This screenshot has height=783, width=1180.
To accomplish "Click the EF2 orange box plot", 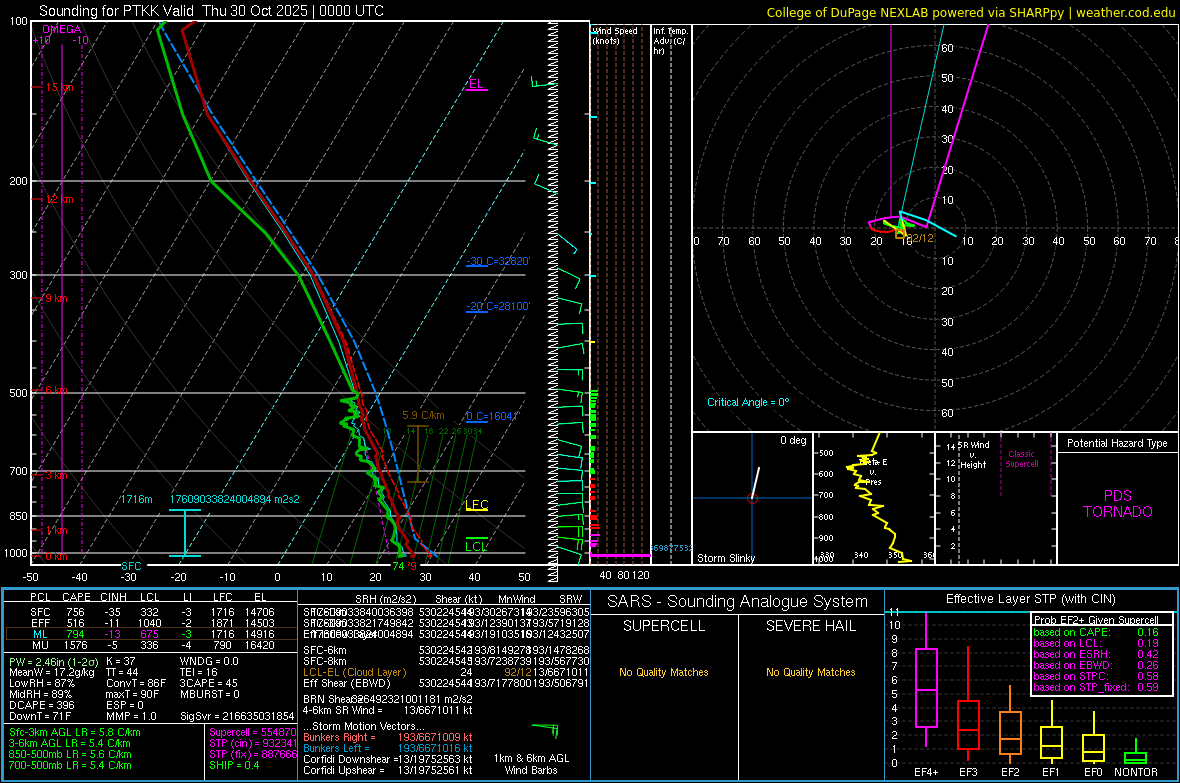I will [1010, 733].
